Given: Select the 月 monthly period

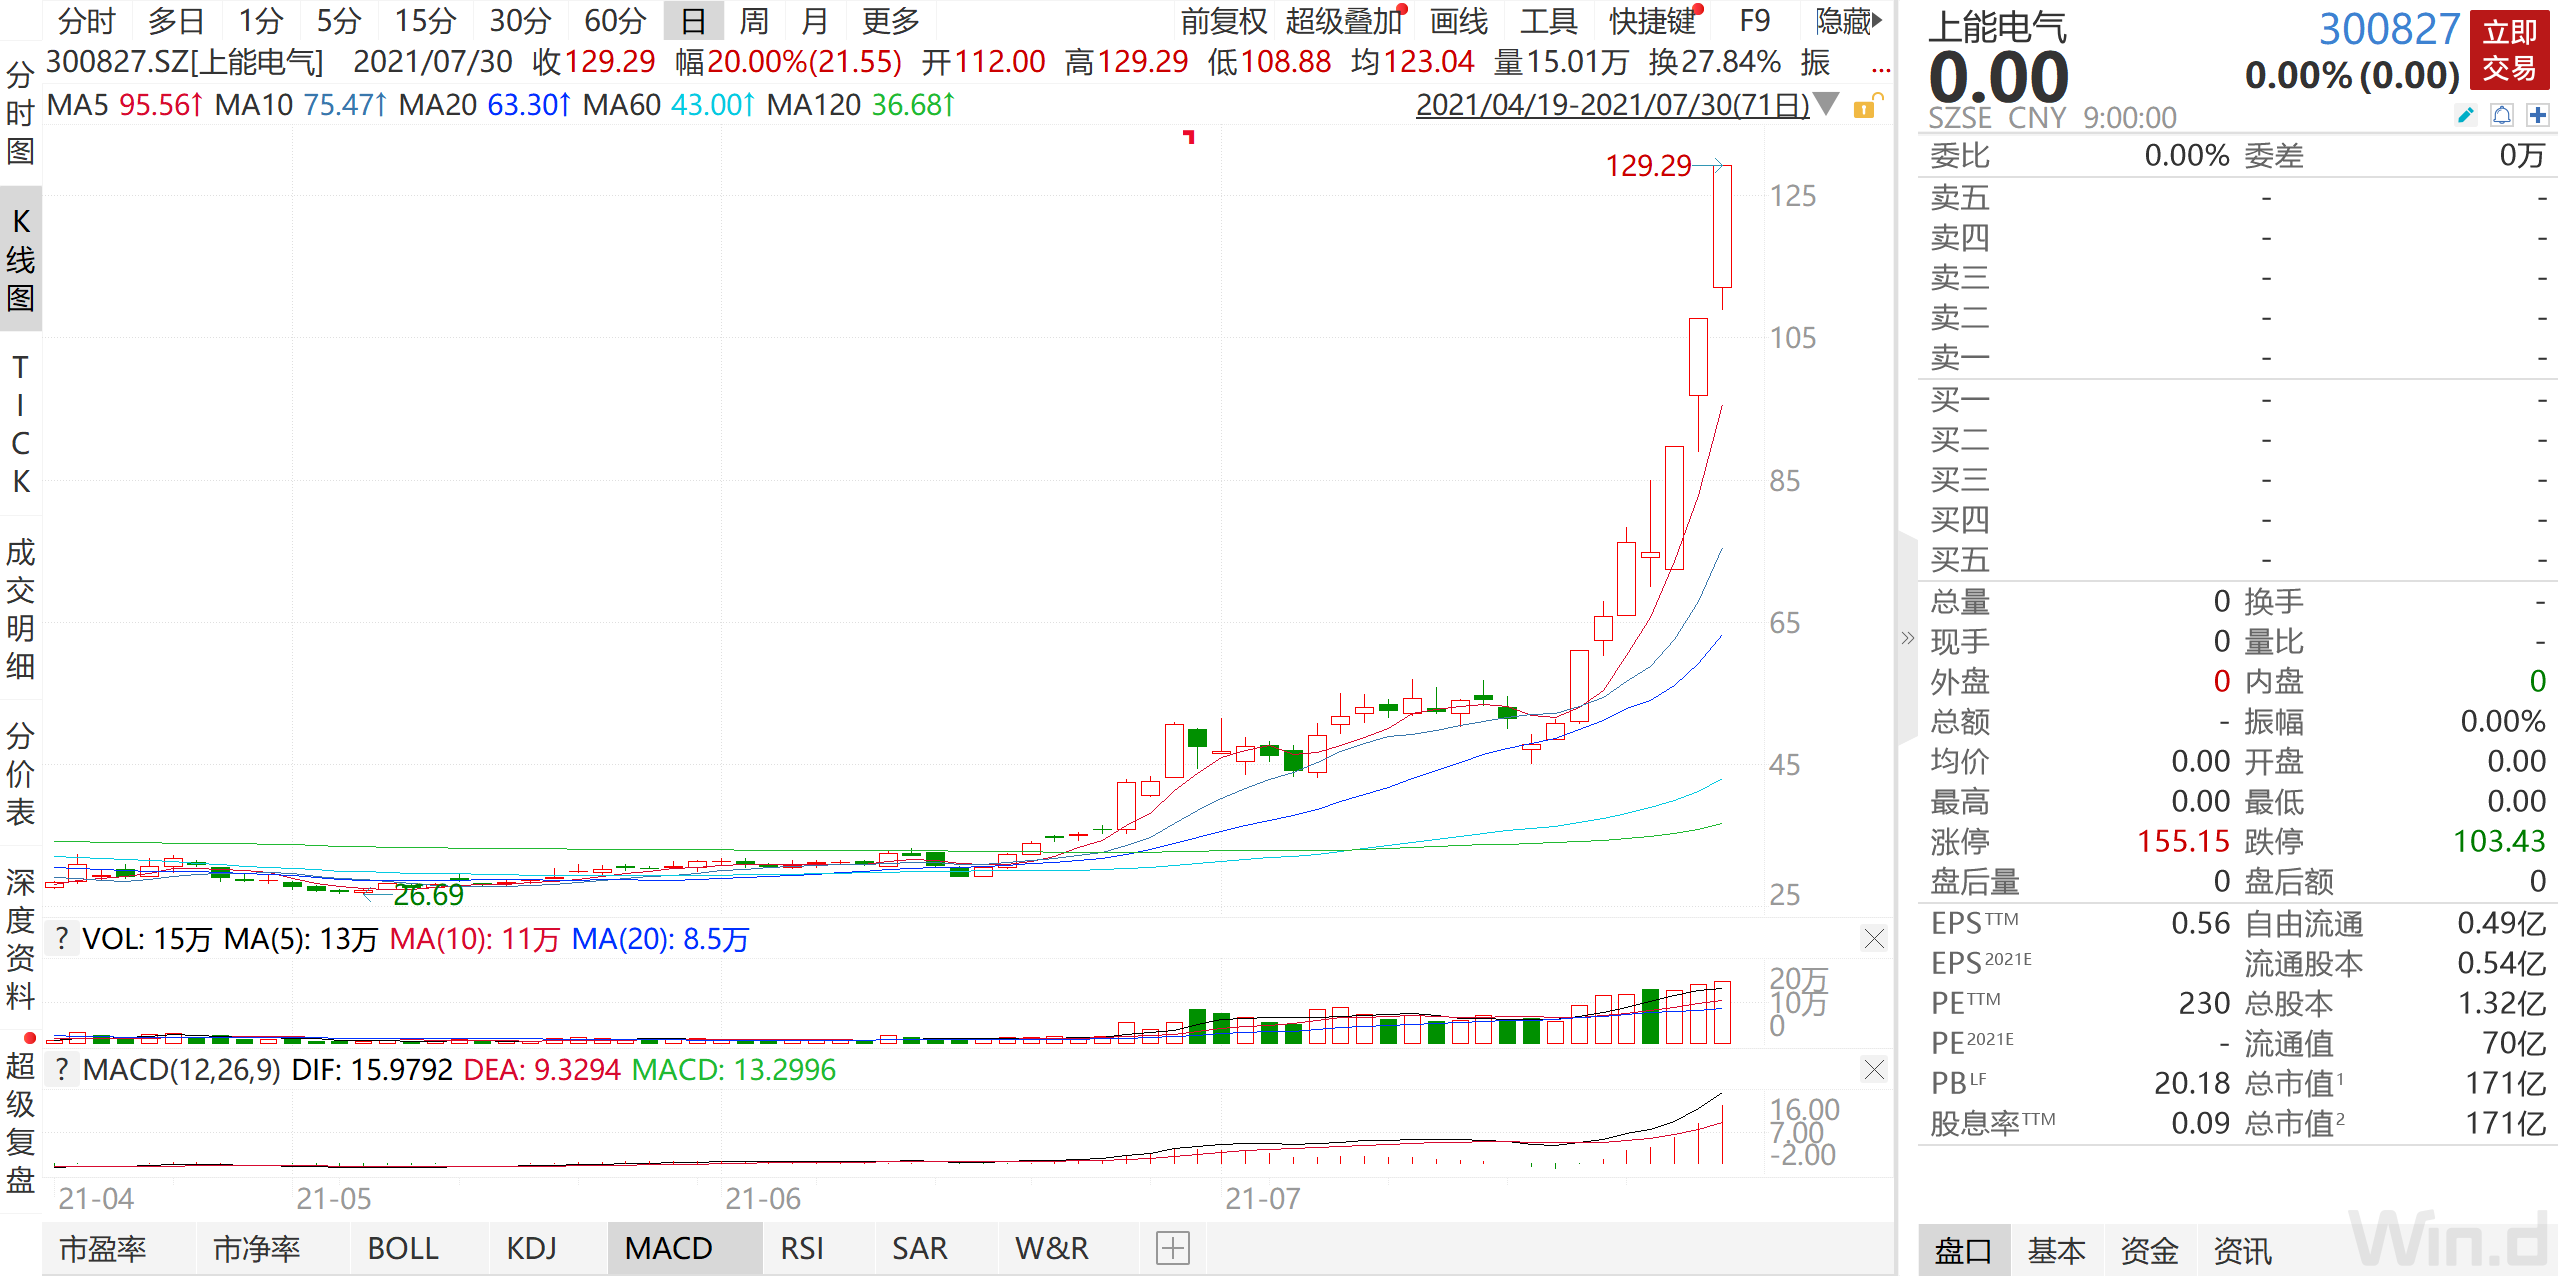Looking at the screenshot, I should (815, 20).
